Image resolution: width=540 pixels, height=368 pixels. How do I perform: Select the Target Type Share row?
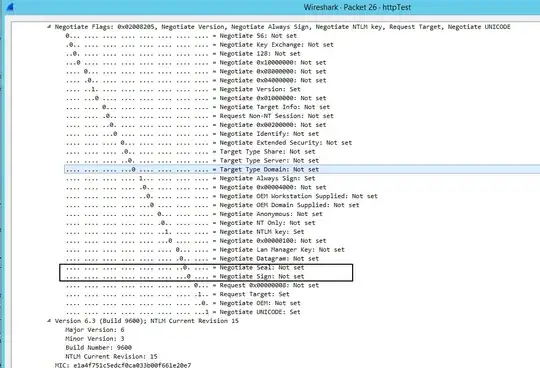pos(190,152)
